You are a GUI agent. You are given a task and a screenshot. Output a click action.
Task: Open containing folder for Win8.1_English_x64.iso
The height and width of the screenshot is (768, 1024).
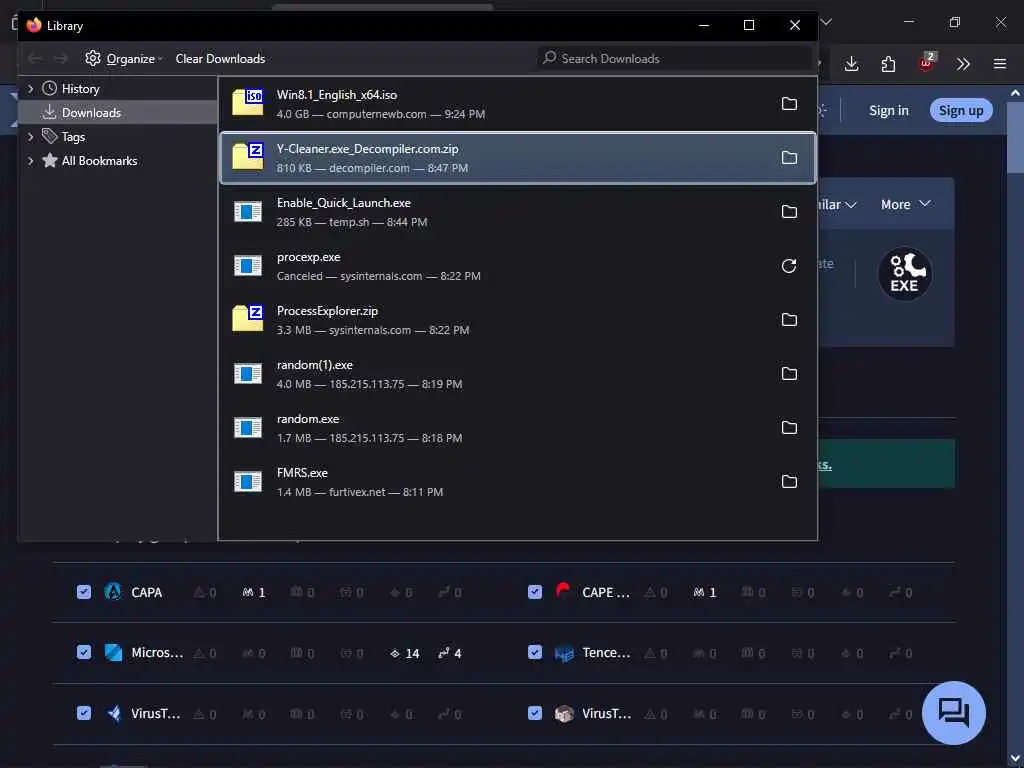789,104
